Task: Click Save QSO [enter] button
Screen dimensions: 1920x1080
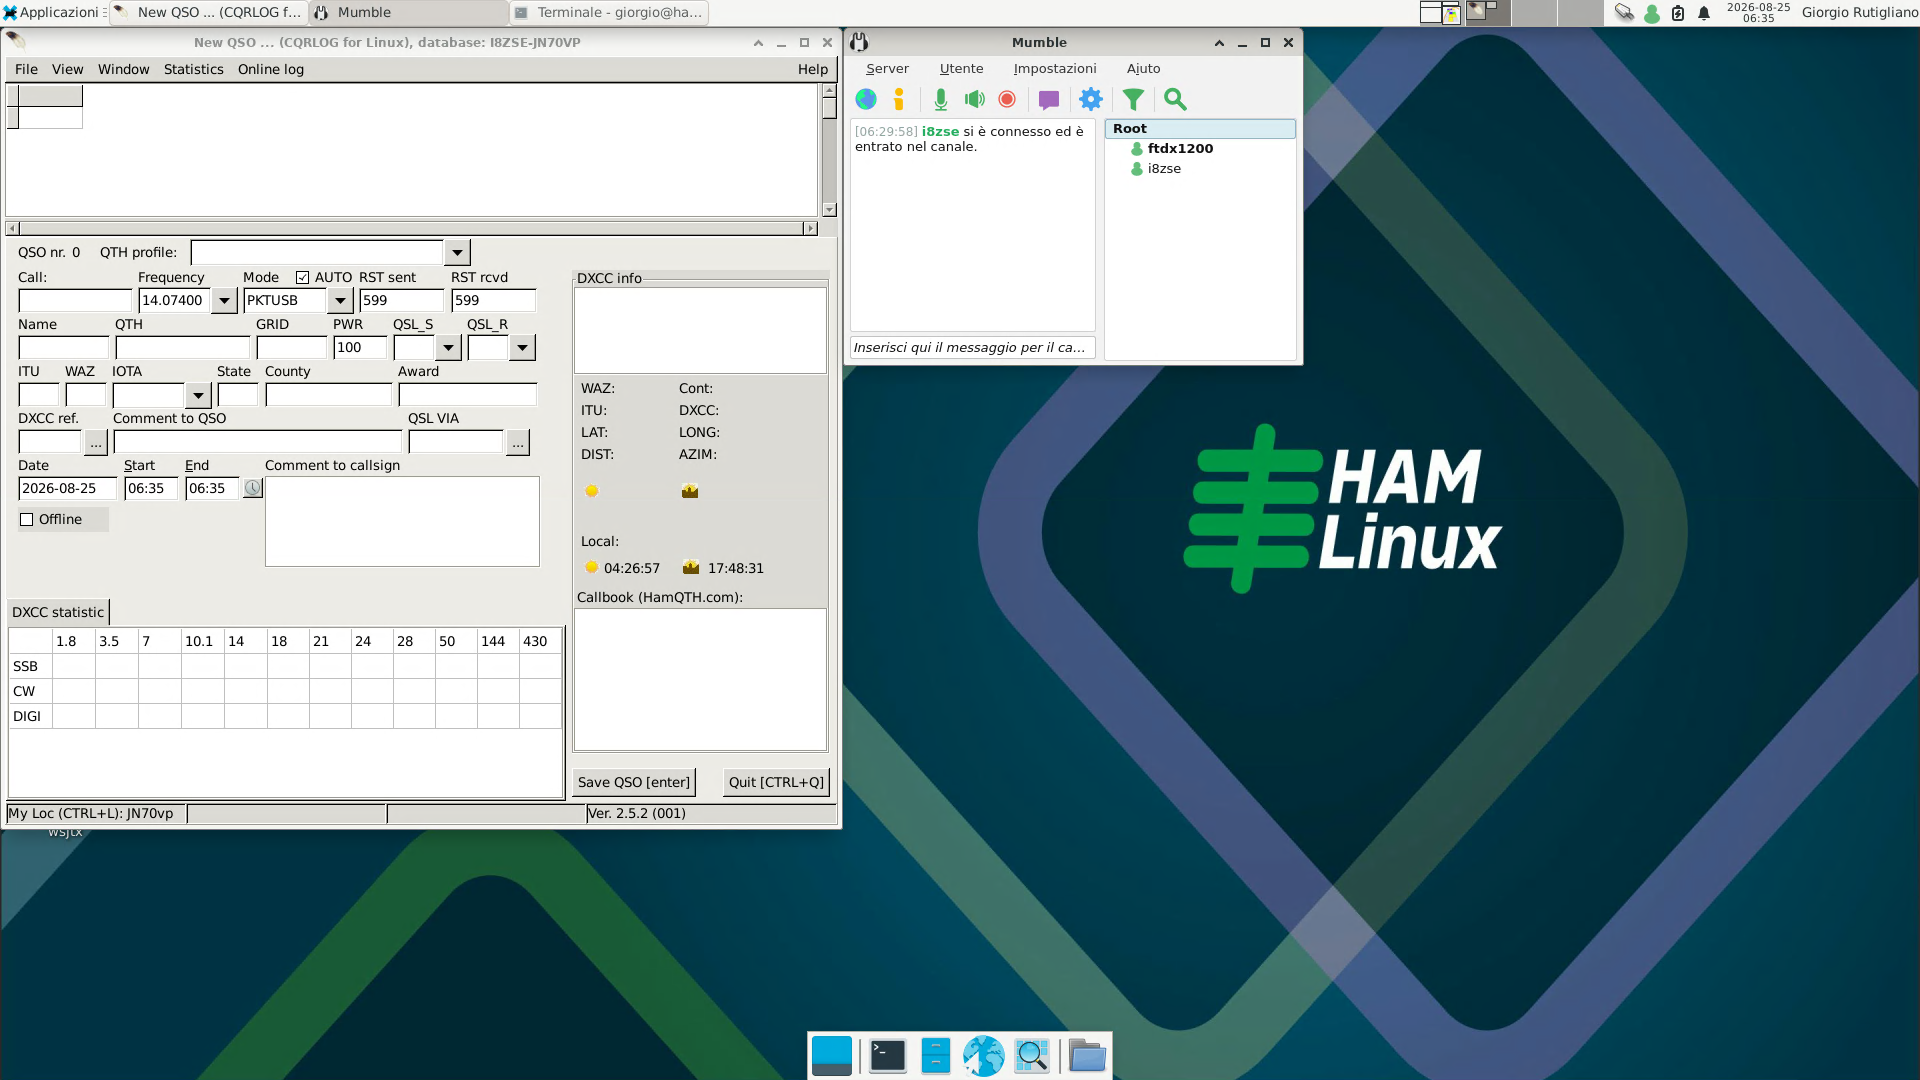Action: (634, 782)
